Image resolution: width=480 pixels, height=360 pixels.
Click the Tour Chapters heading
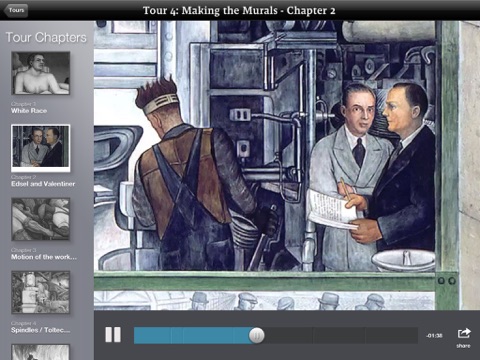pyautogui.click(x=46, y=37)
